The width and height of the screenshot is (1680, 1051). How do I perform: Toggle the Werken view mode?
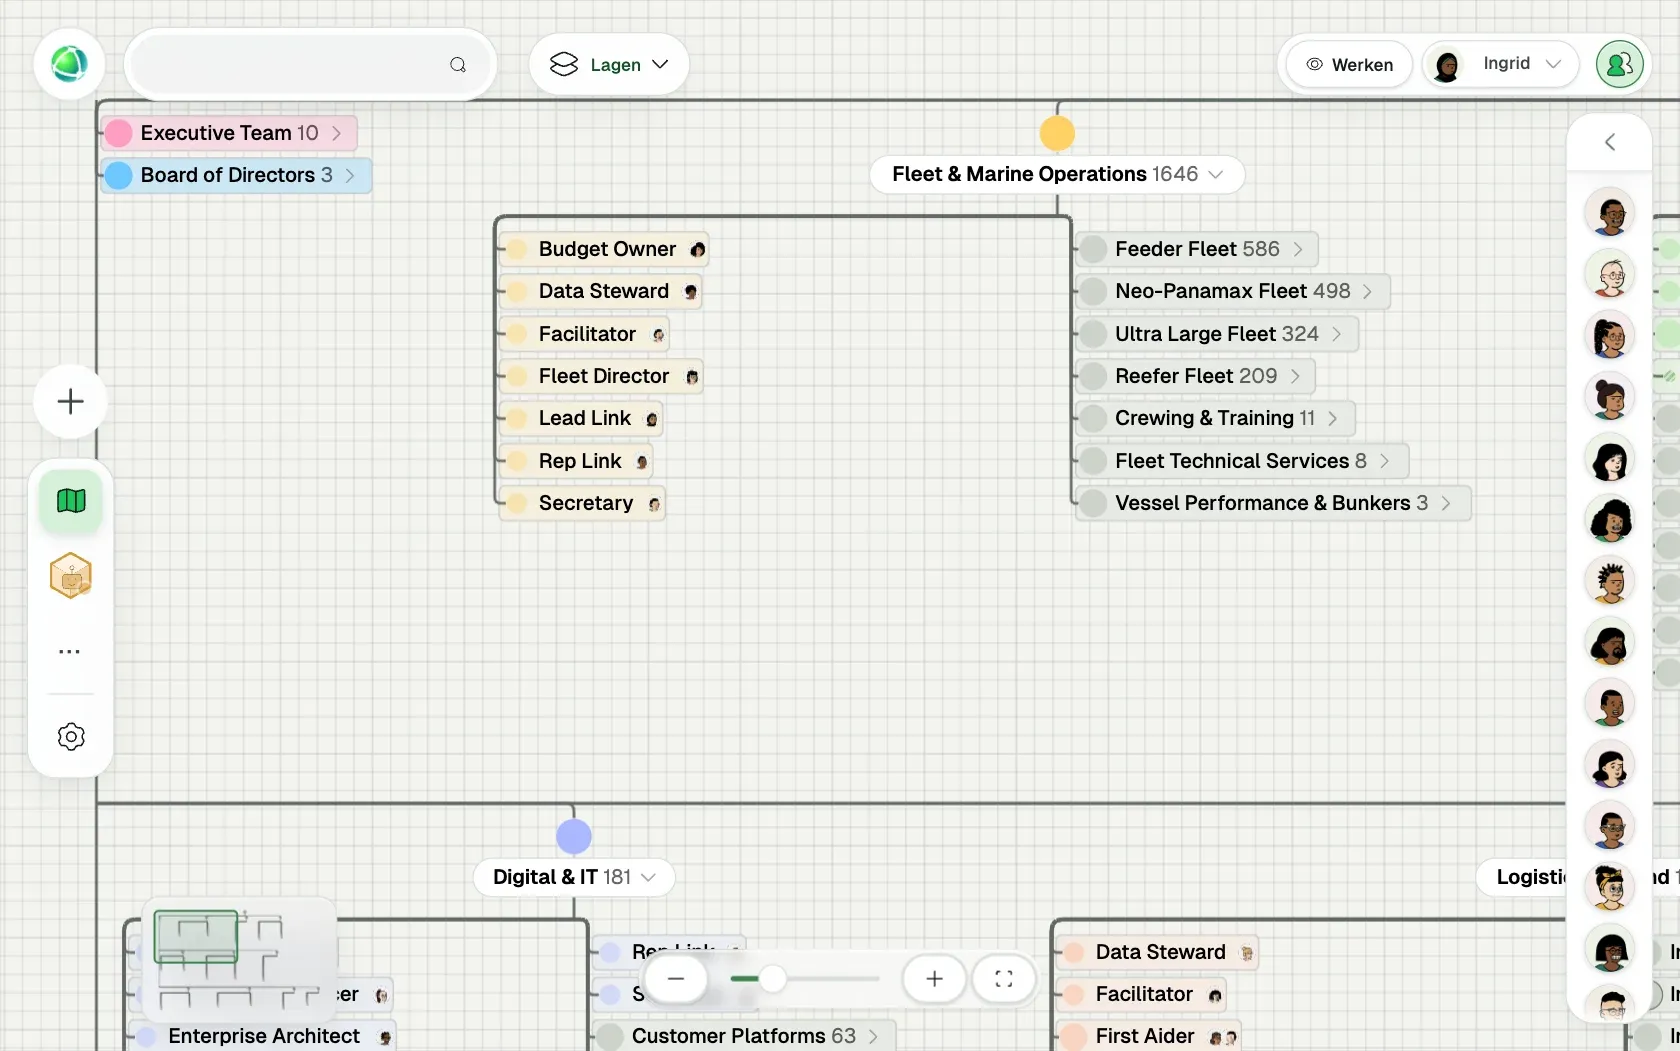click(1349, 64)
